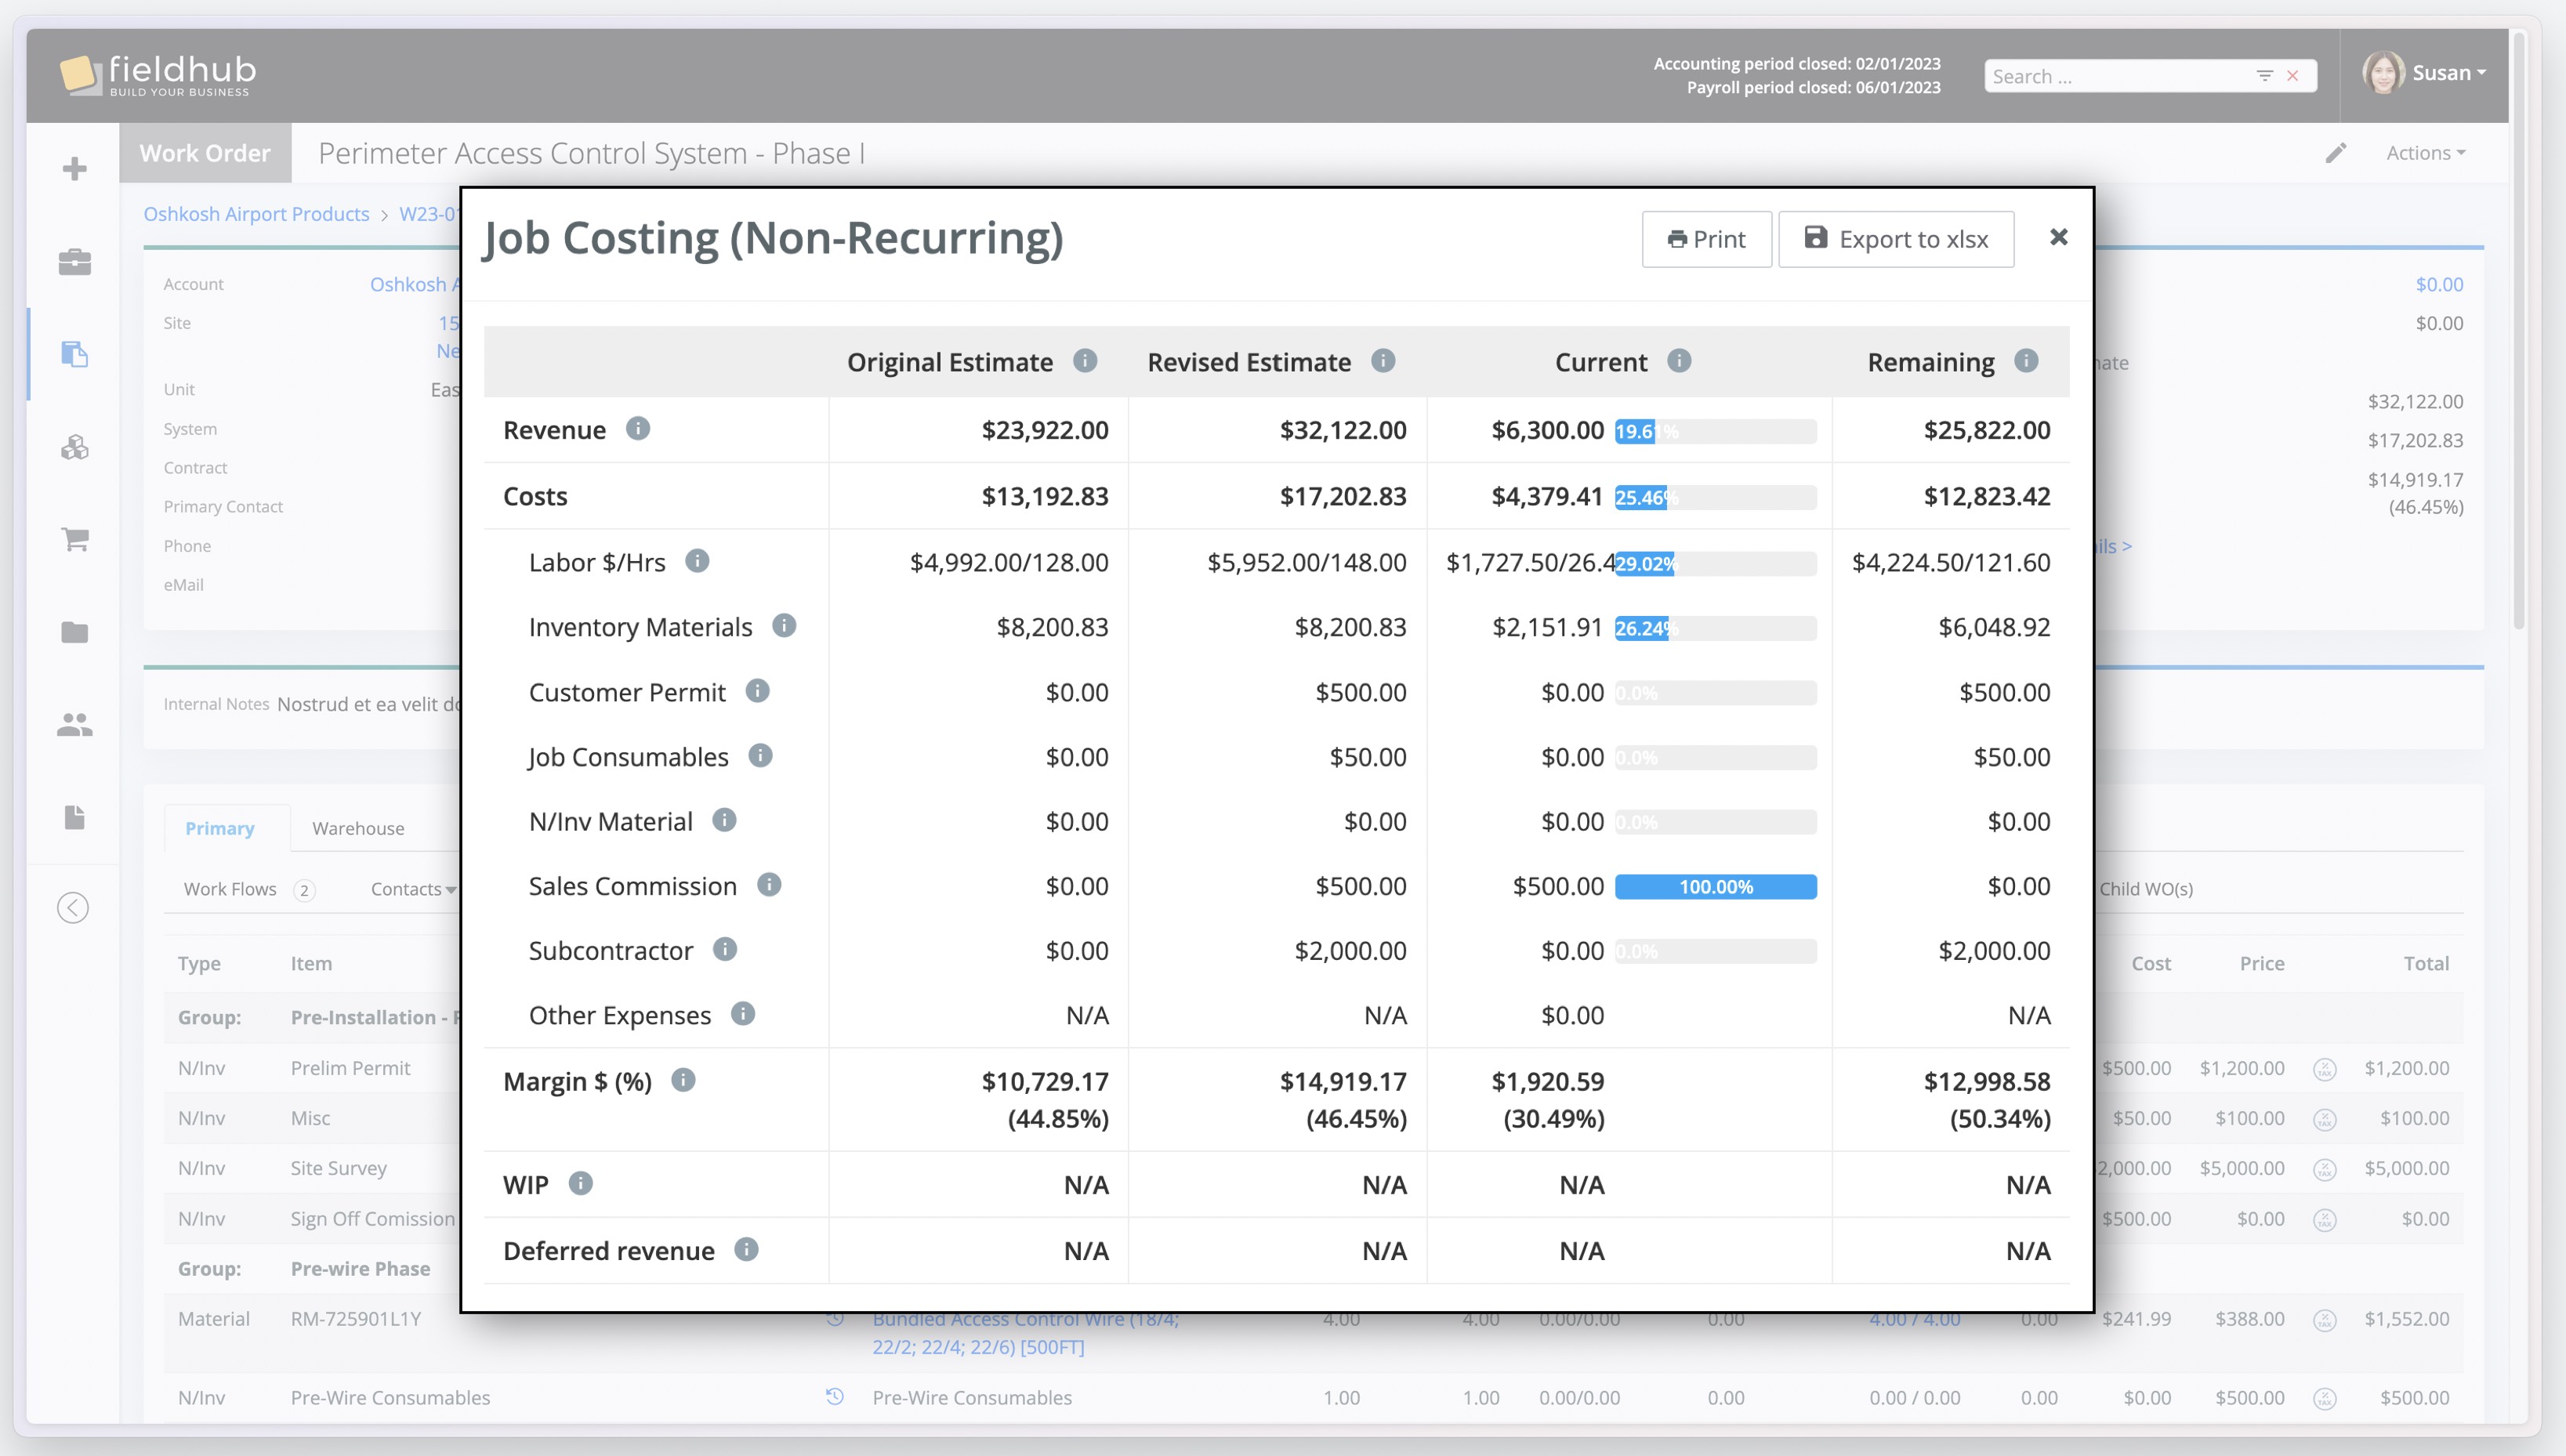Click info icon beside WIP
The width and height of the screenshot is (2566, 1456).
[x=580, y=1183]
